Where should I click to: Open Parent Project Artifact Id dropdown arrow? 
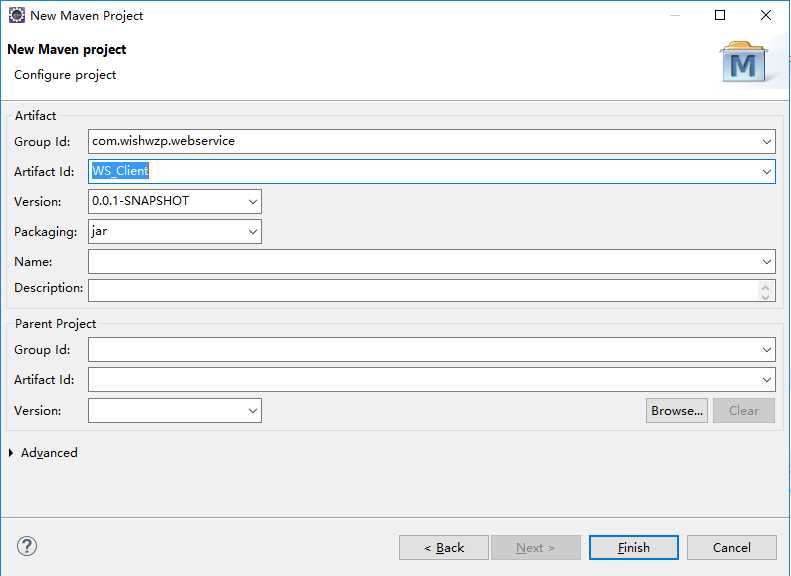766,380
